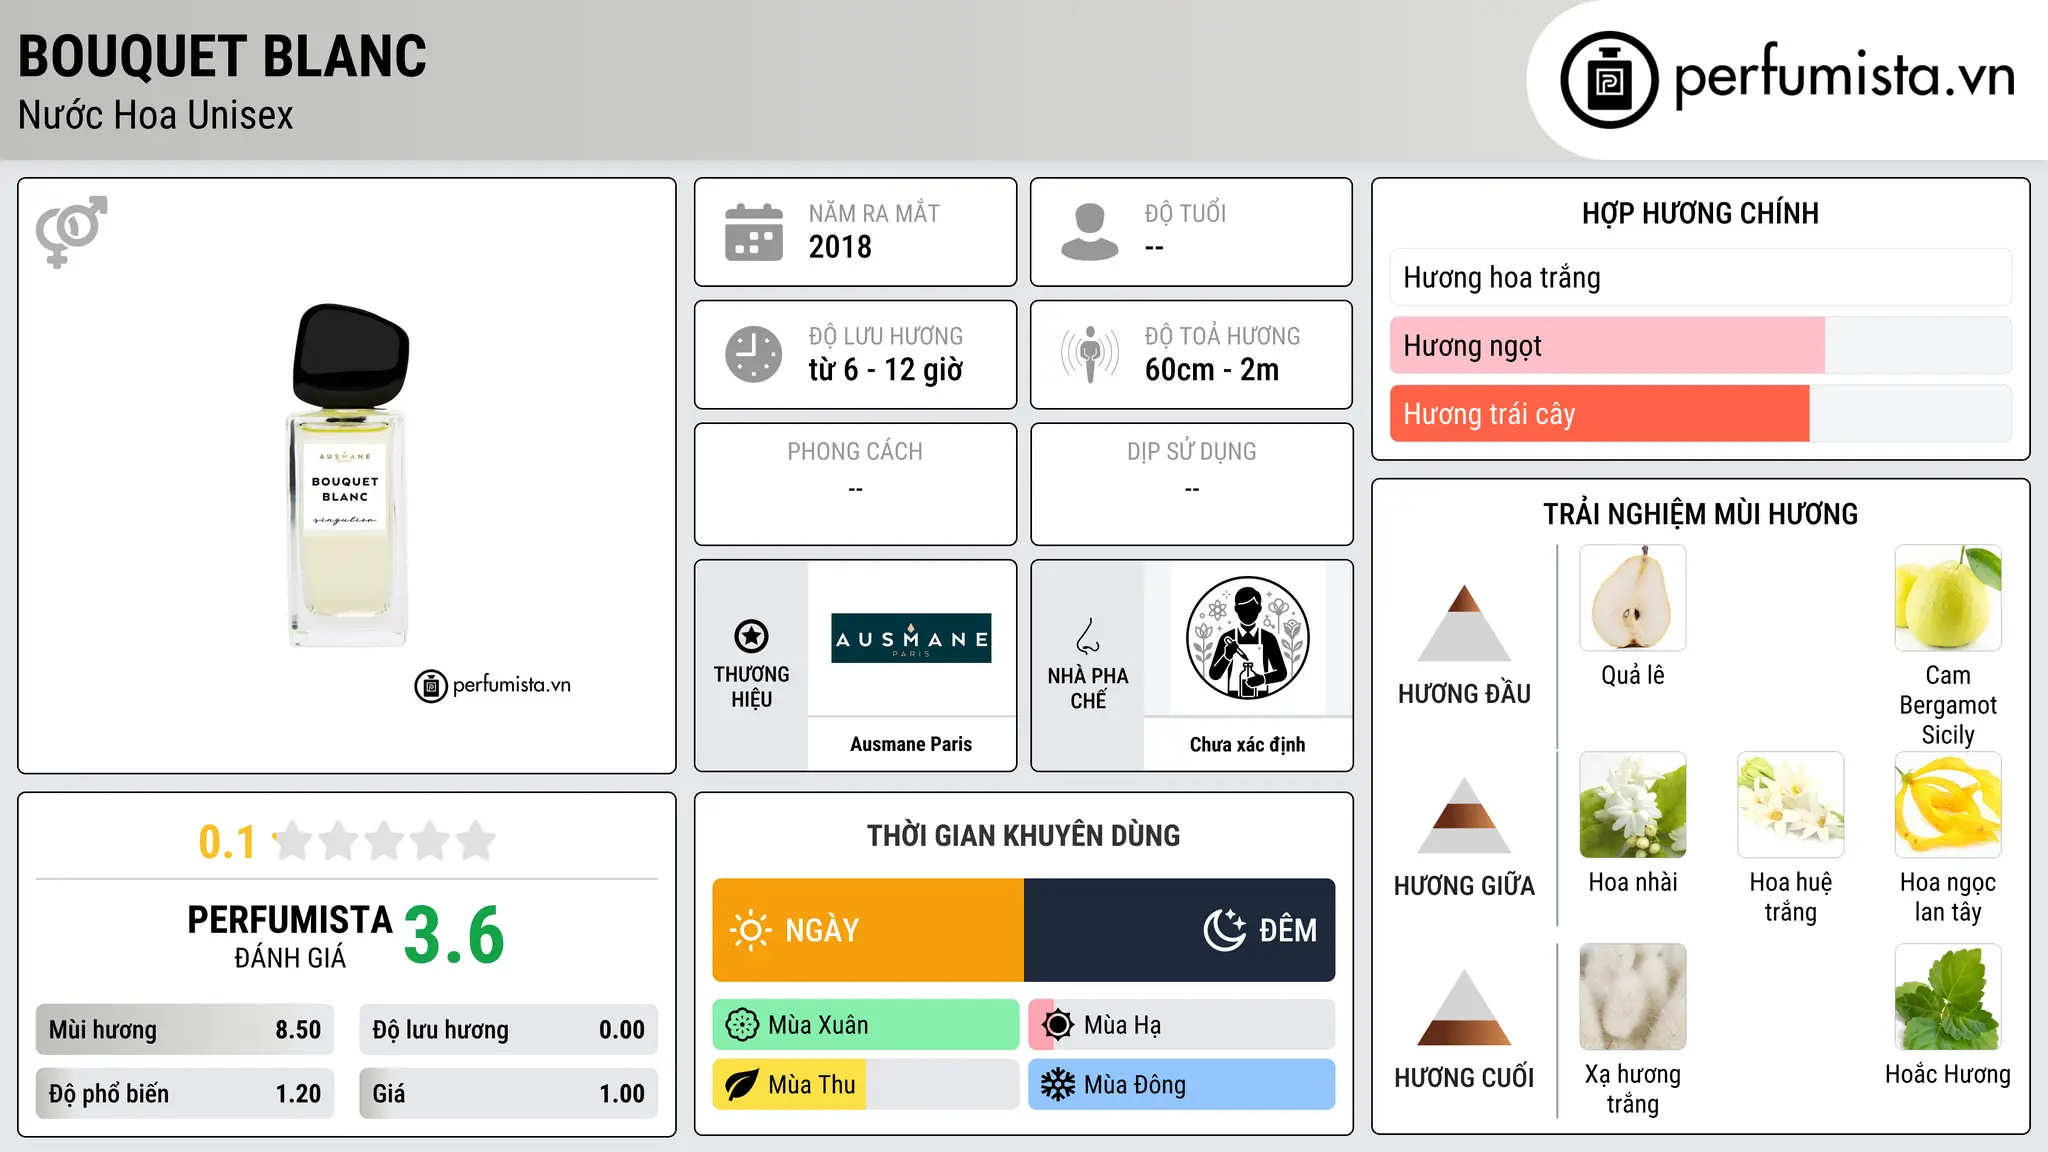The image size is (2048, 1152).
Task: Click the green 3.6 Perfumista rating
Action: click(454, 936)
